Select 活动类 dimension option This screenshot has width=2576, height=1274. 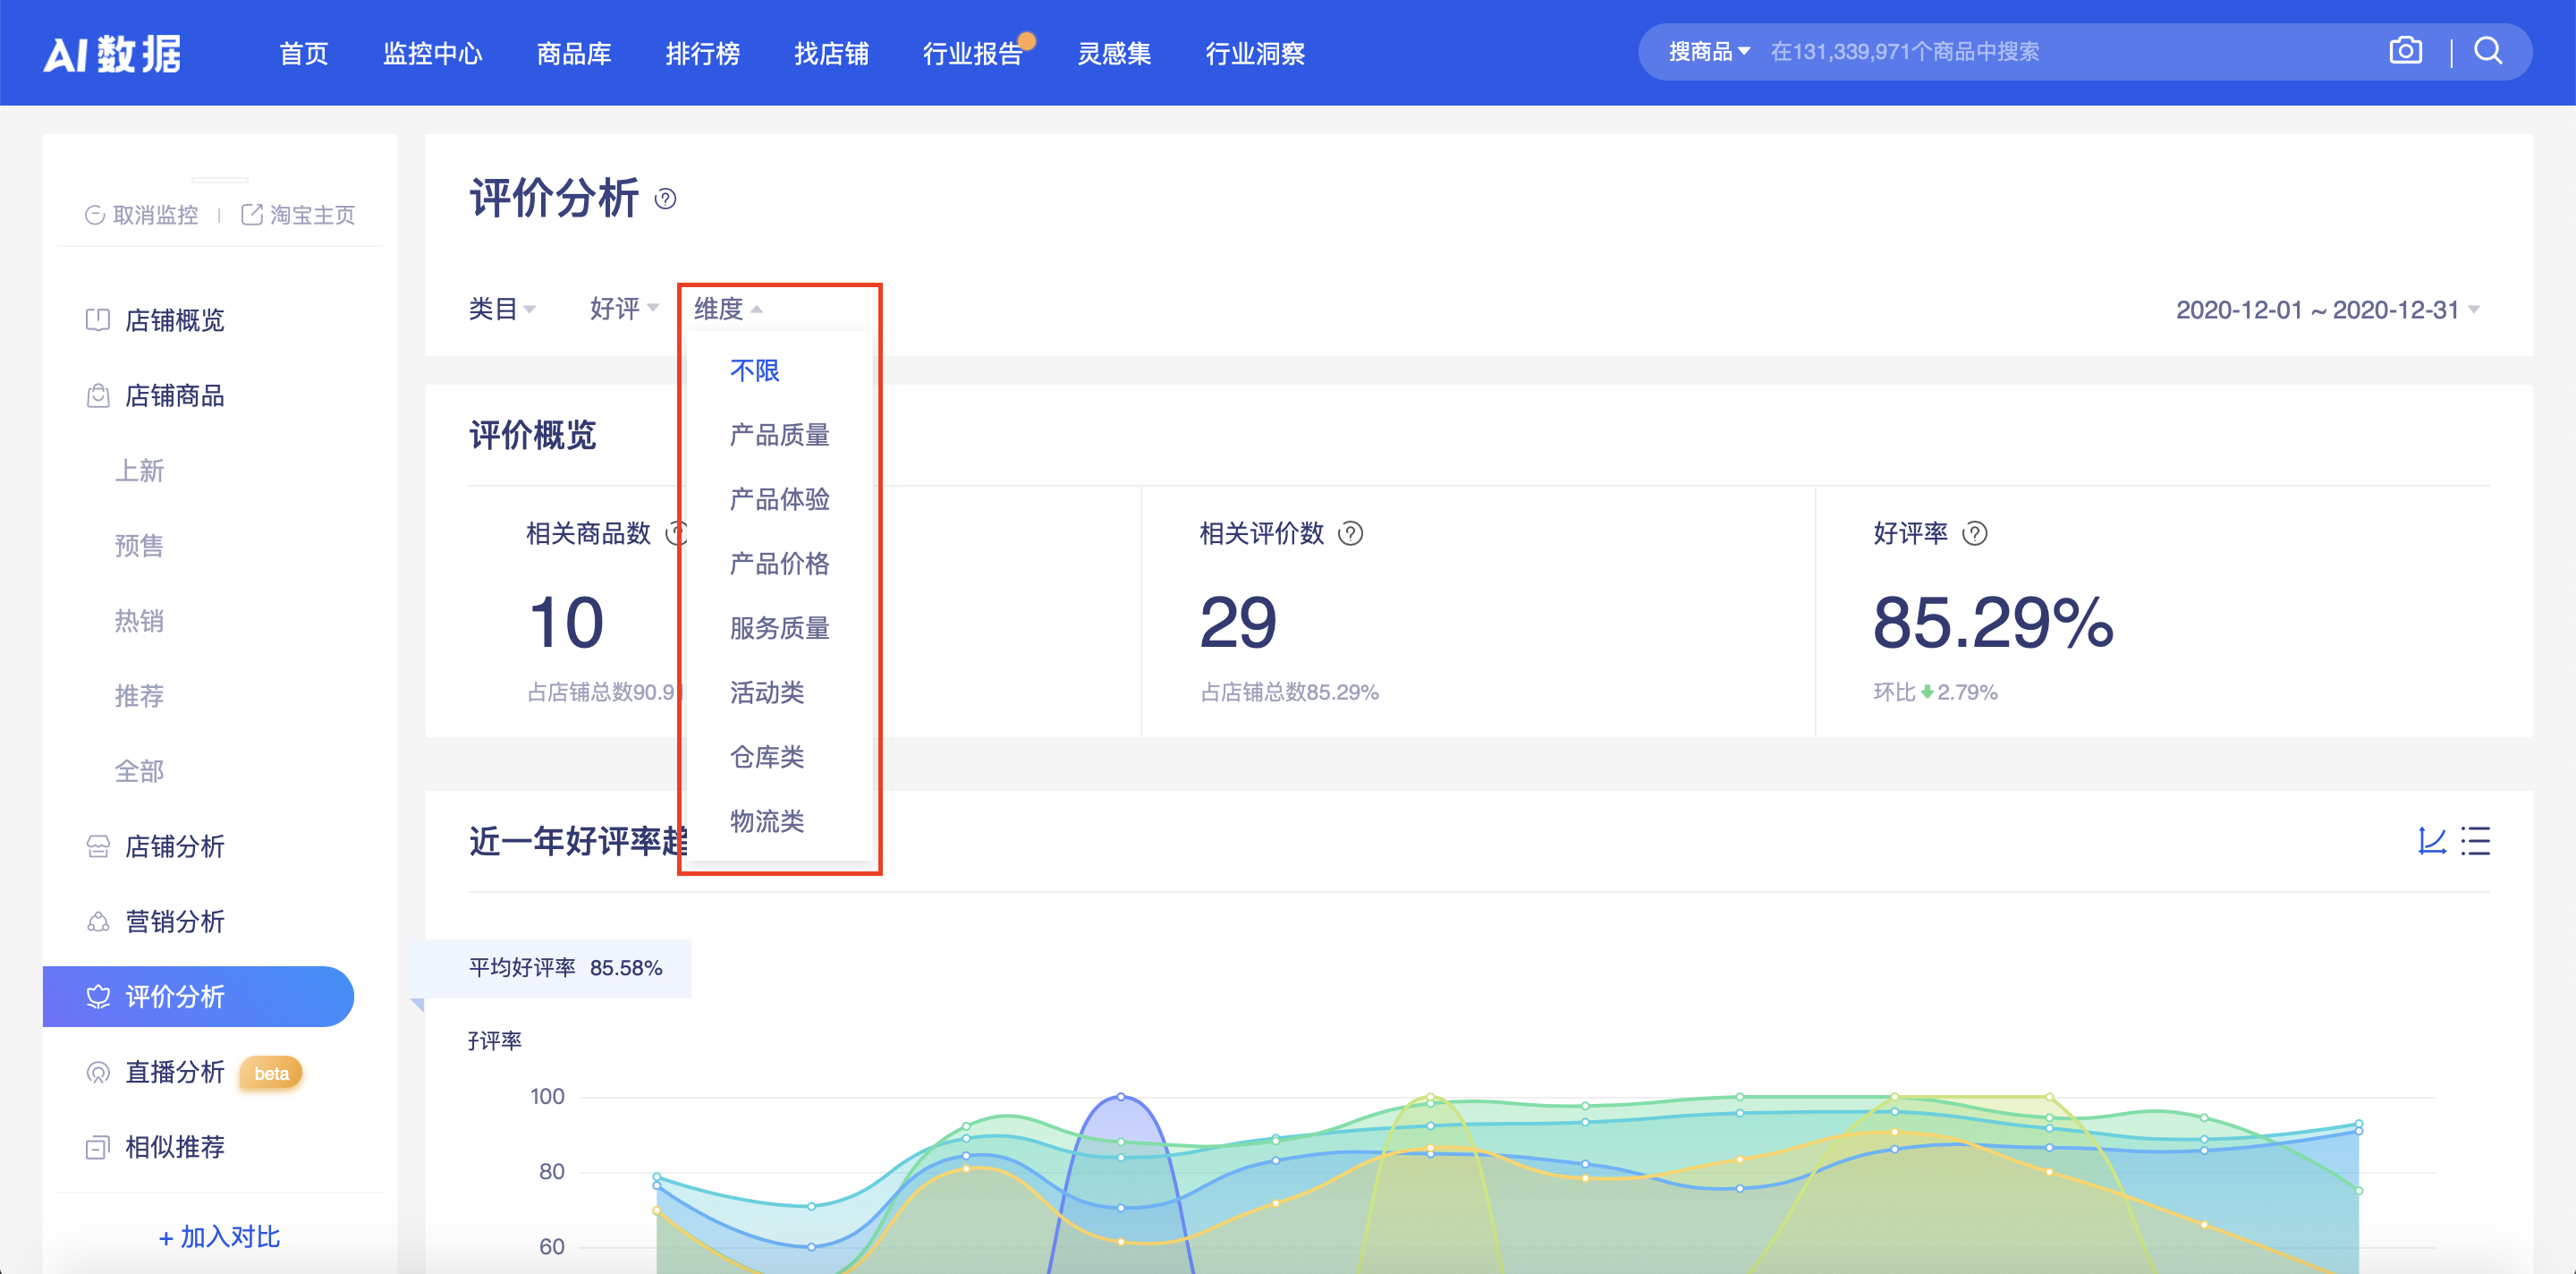767,692
